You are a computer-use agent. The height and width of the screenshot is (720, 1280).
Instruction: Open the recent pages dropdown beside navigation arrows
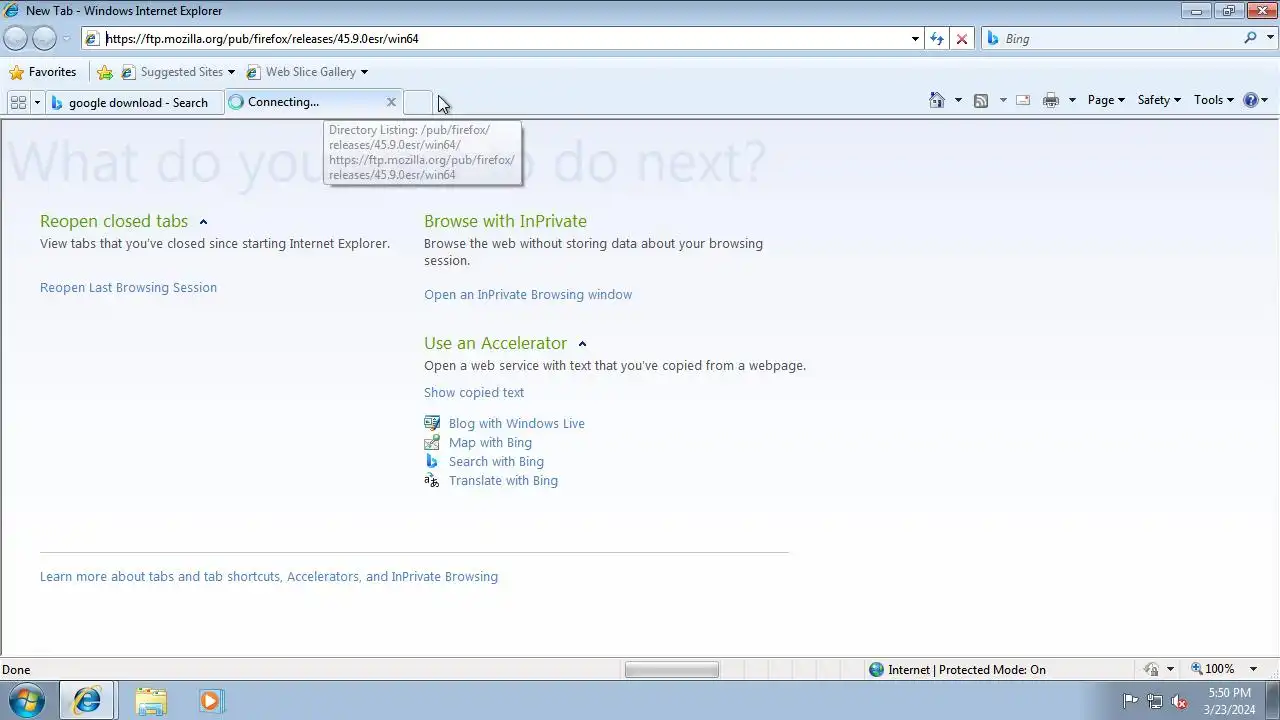pyautogui.click(x=67, y=39)
